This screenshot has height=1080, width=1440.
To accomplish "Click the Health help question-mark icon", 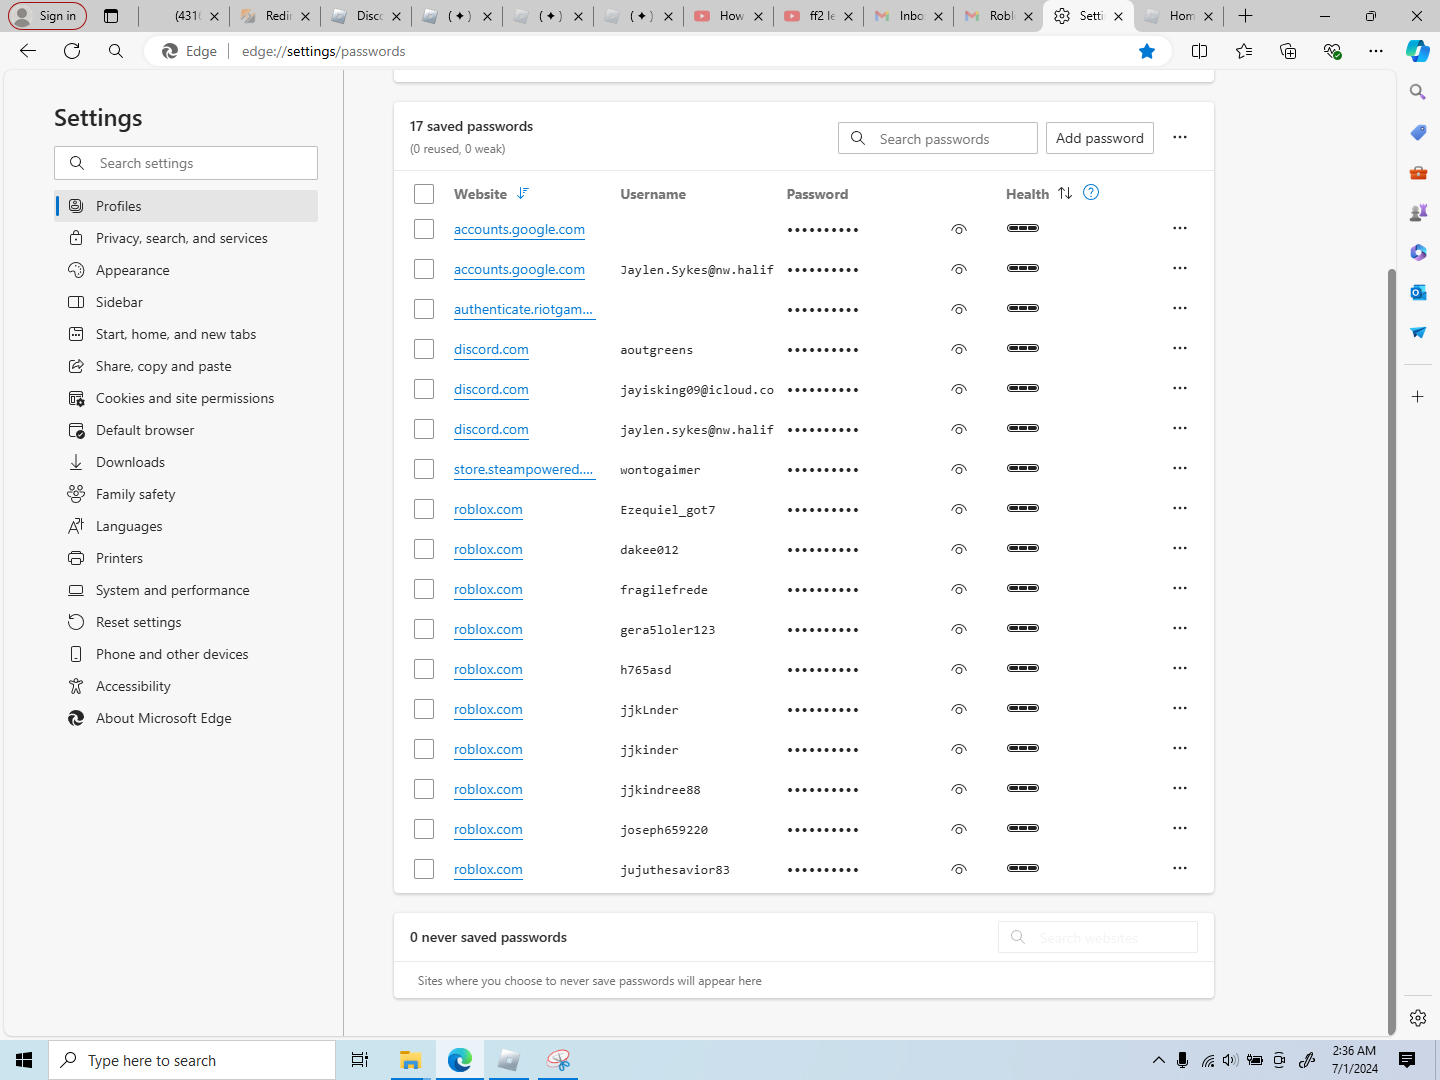I will [x=1091, y=193].
